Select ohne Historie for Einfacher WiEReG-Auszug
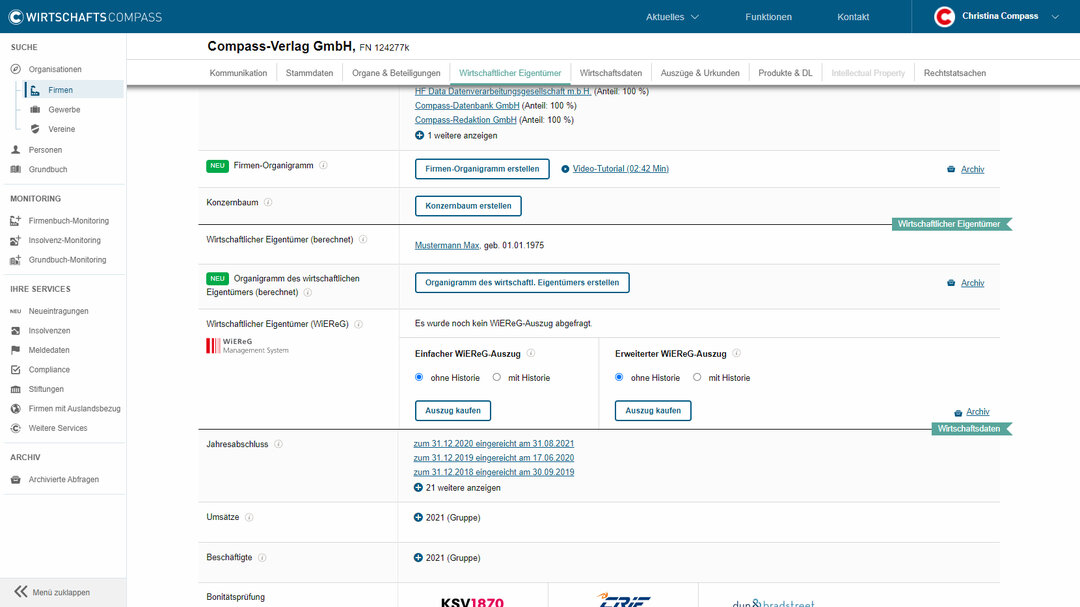Image resolution: width=1080 pixels, height=607 pixels. coord(419,378)
